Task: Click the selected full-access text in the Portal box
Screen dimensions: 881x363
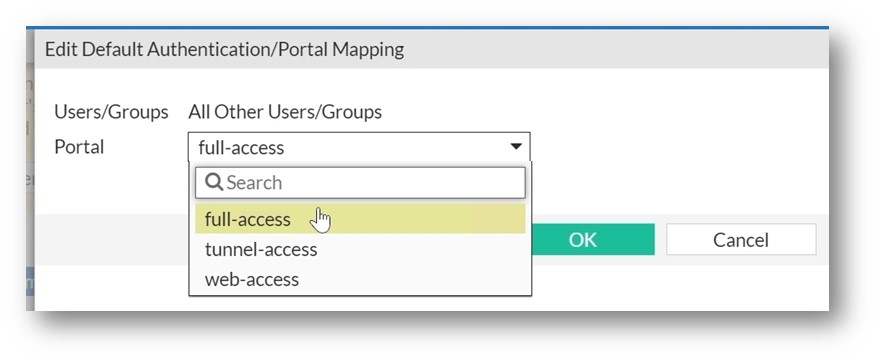Action: coord(241,148)
